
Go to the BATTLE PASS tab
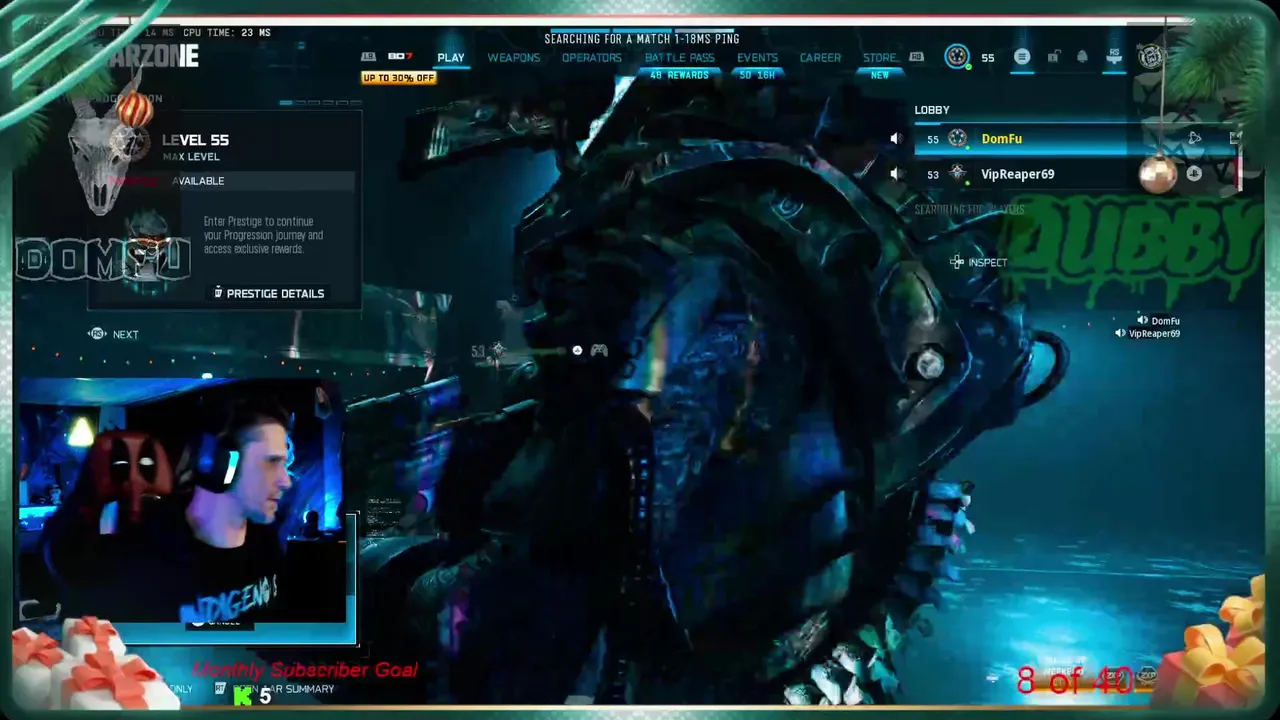[x=679, y=58]
